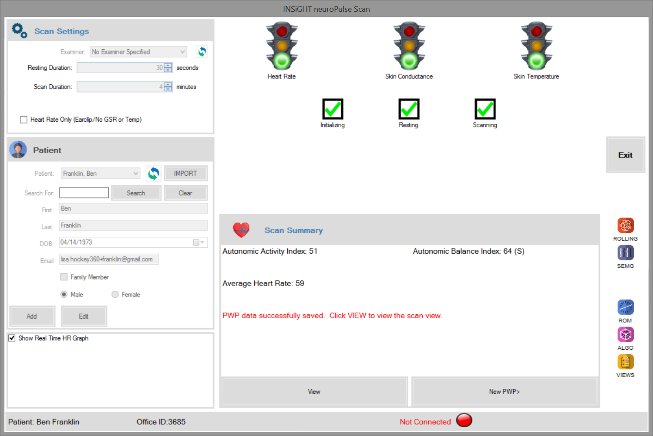This screenshot has width=653, height=436.
Task: Refresh the examiner list icon
Action: point(202,52)
